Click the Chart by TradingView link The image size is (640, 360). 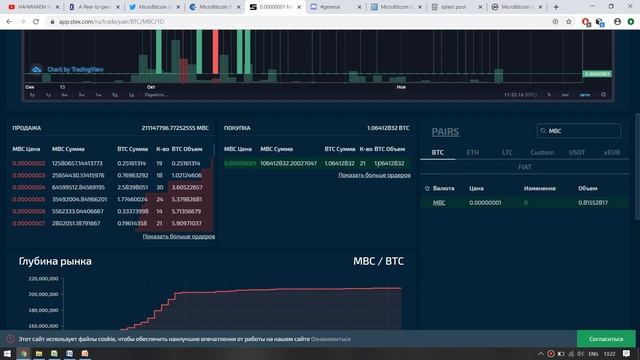(x=76, y=69)
